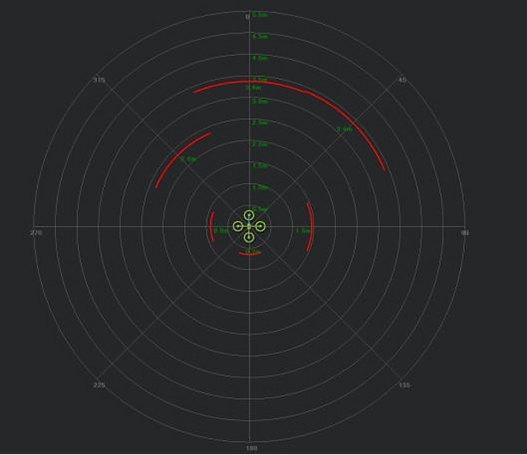Click the 1.0m range ring label
This screenshot has height=455, width=527.
260,187
